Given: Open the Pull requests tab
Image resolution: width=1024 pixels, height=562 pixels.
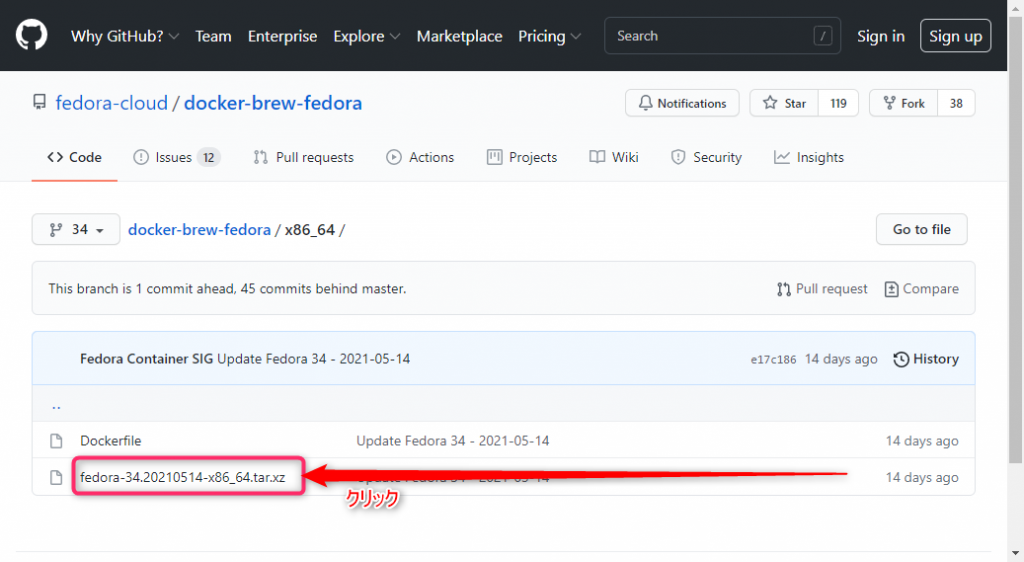Looking at the screenshot, I should pyautogui.click(x=304, y=157).
